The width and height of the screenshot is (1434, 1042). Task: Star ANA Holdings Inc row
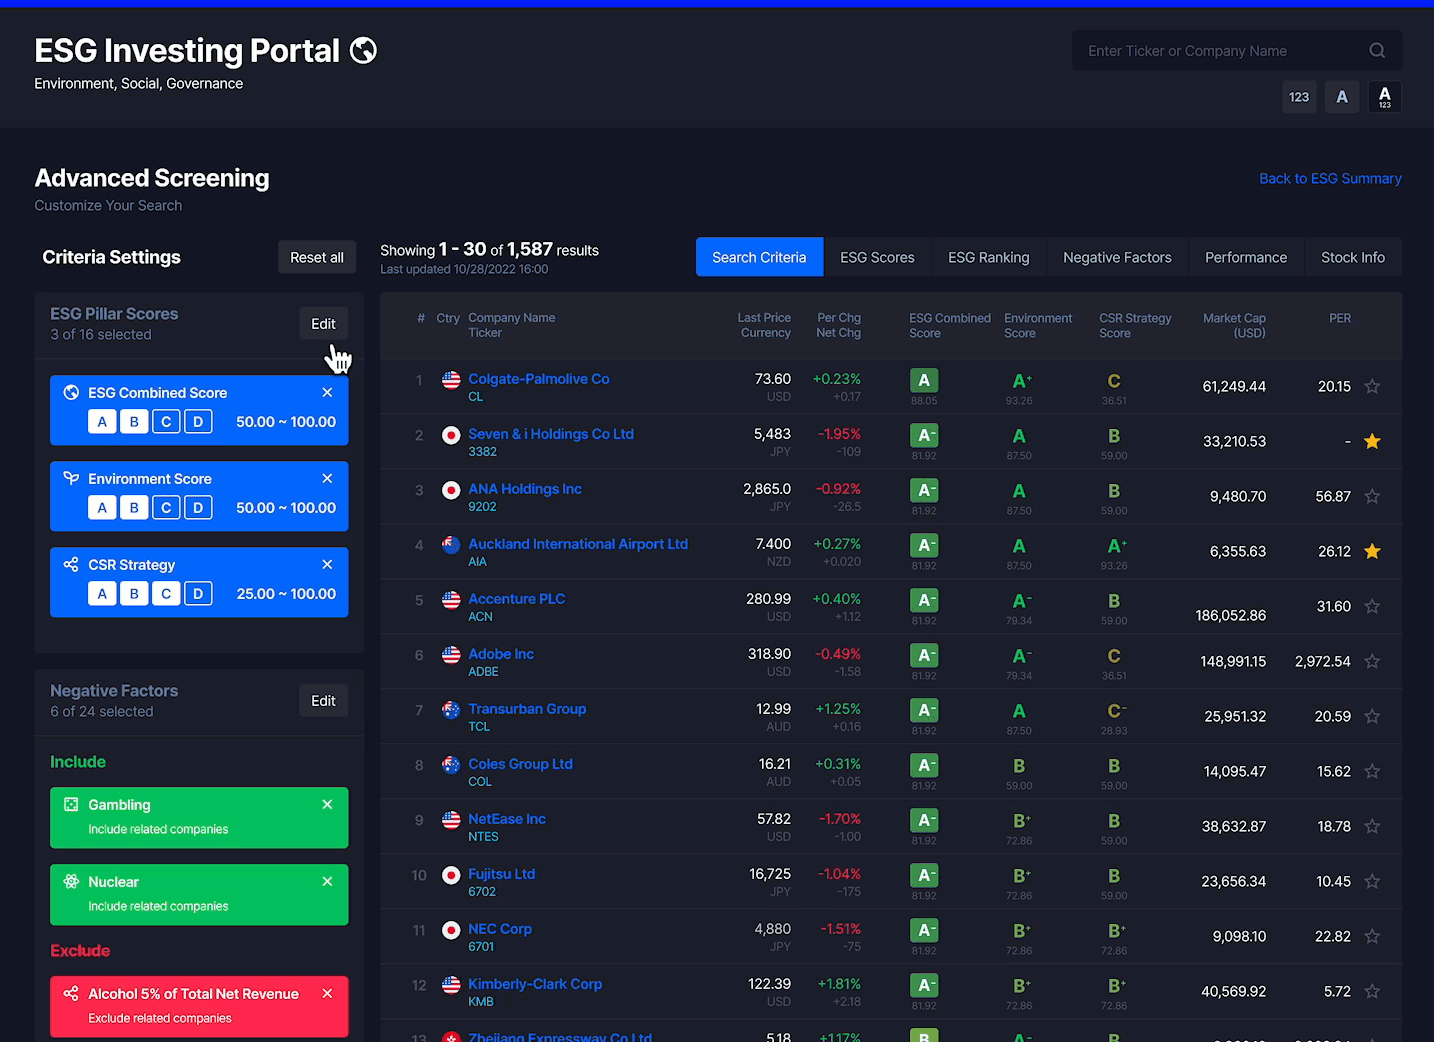tap(1372, 496)
